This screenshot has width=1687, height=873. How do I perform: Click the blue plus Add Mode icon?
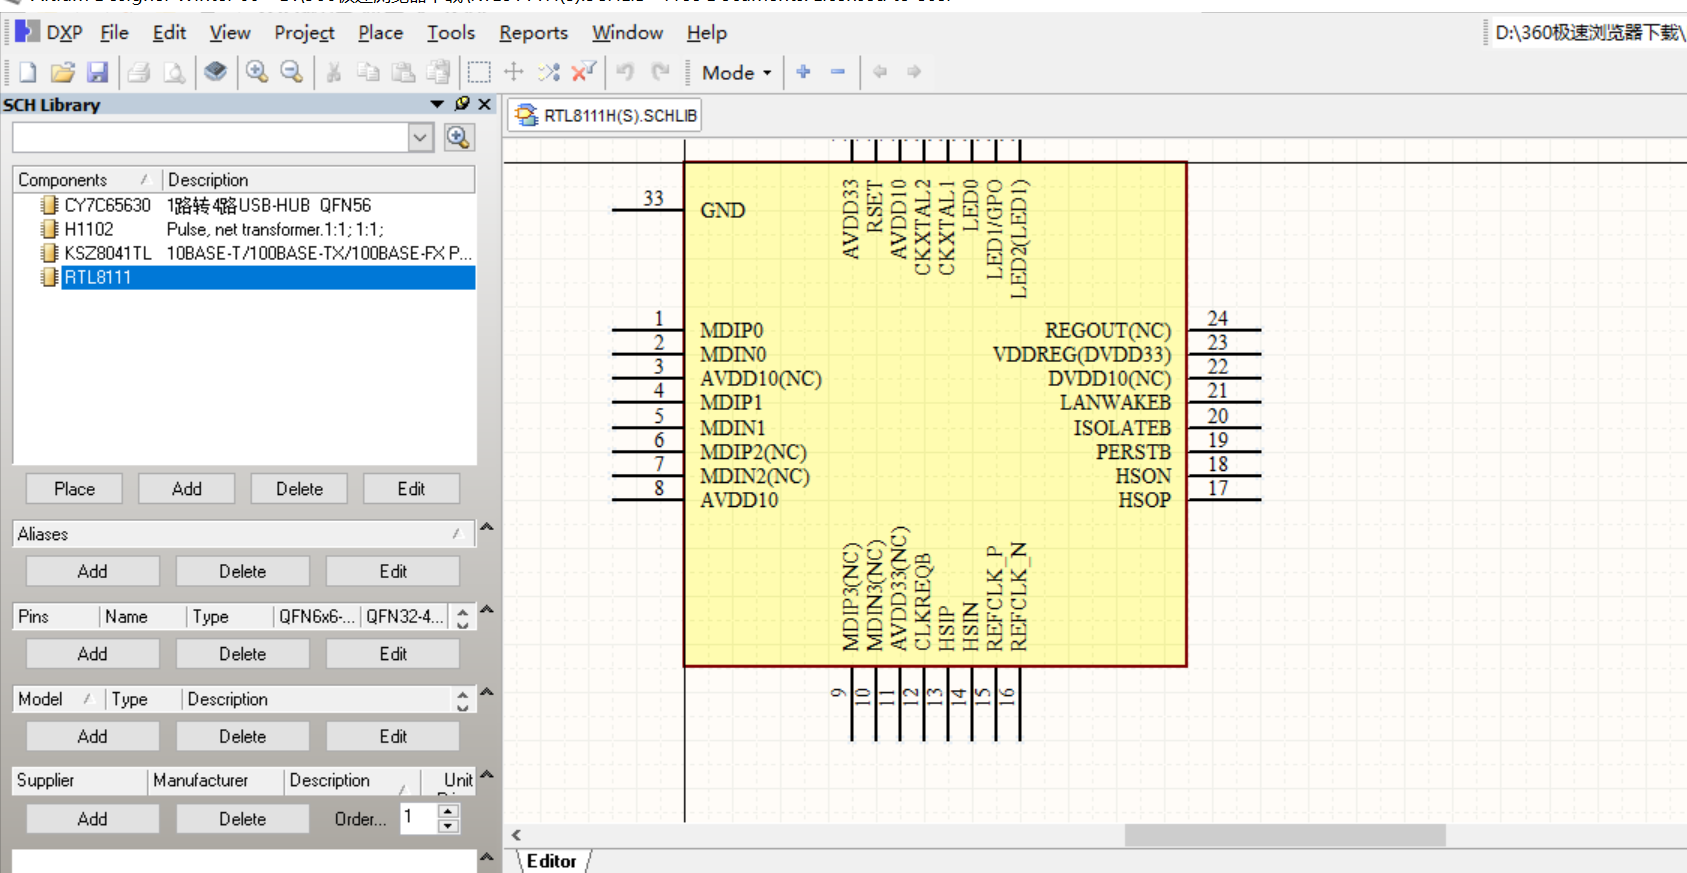click(x=803, y=72)
